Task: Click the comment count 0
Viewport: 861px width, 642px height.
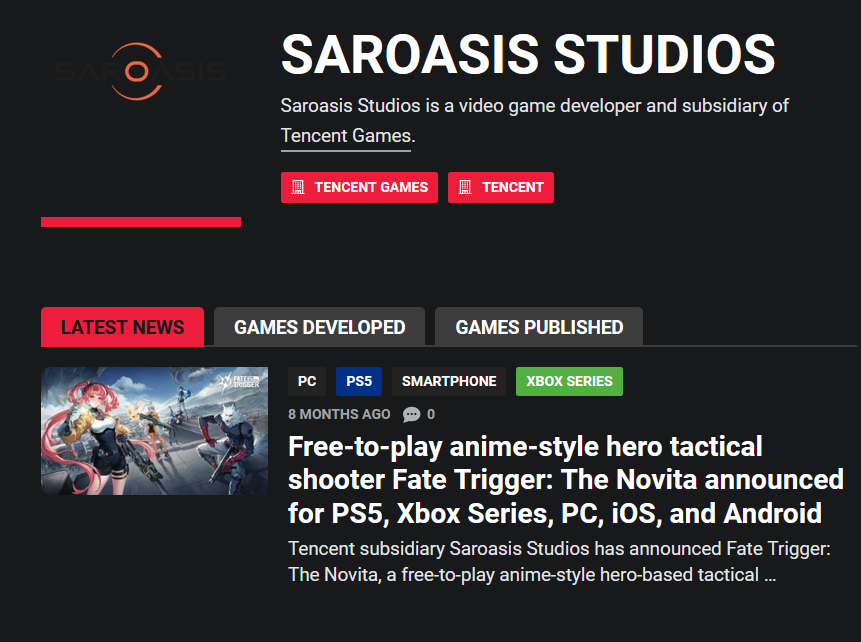Action: 431,414
